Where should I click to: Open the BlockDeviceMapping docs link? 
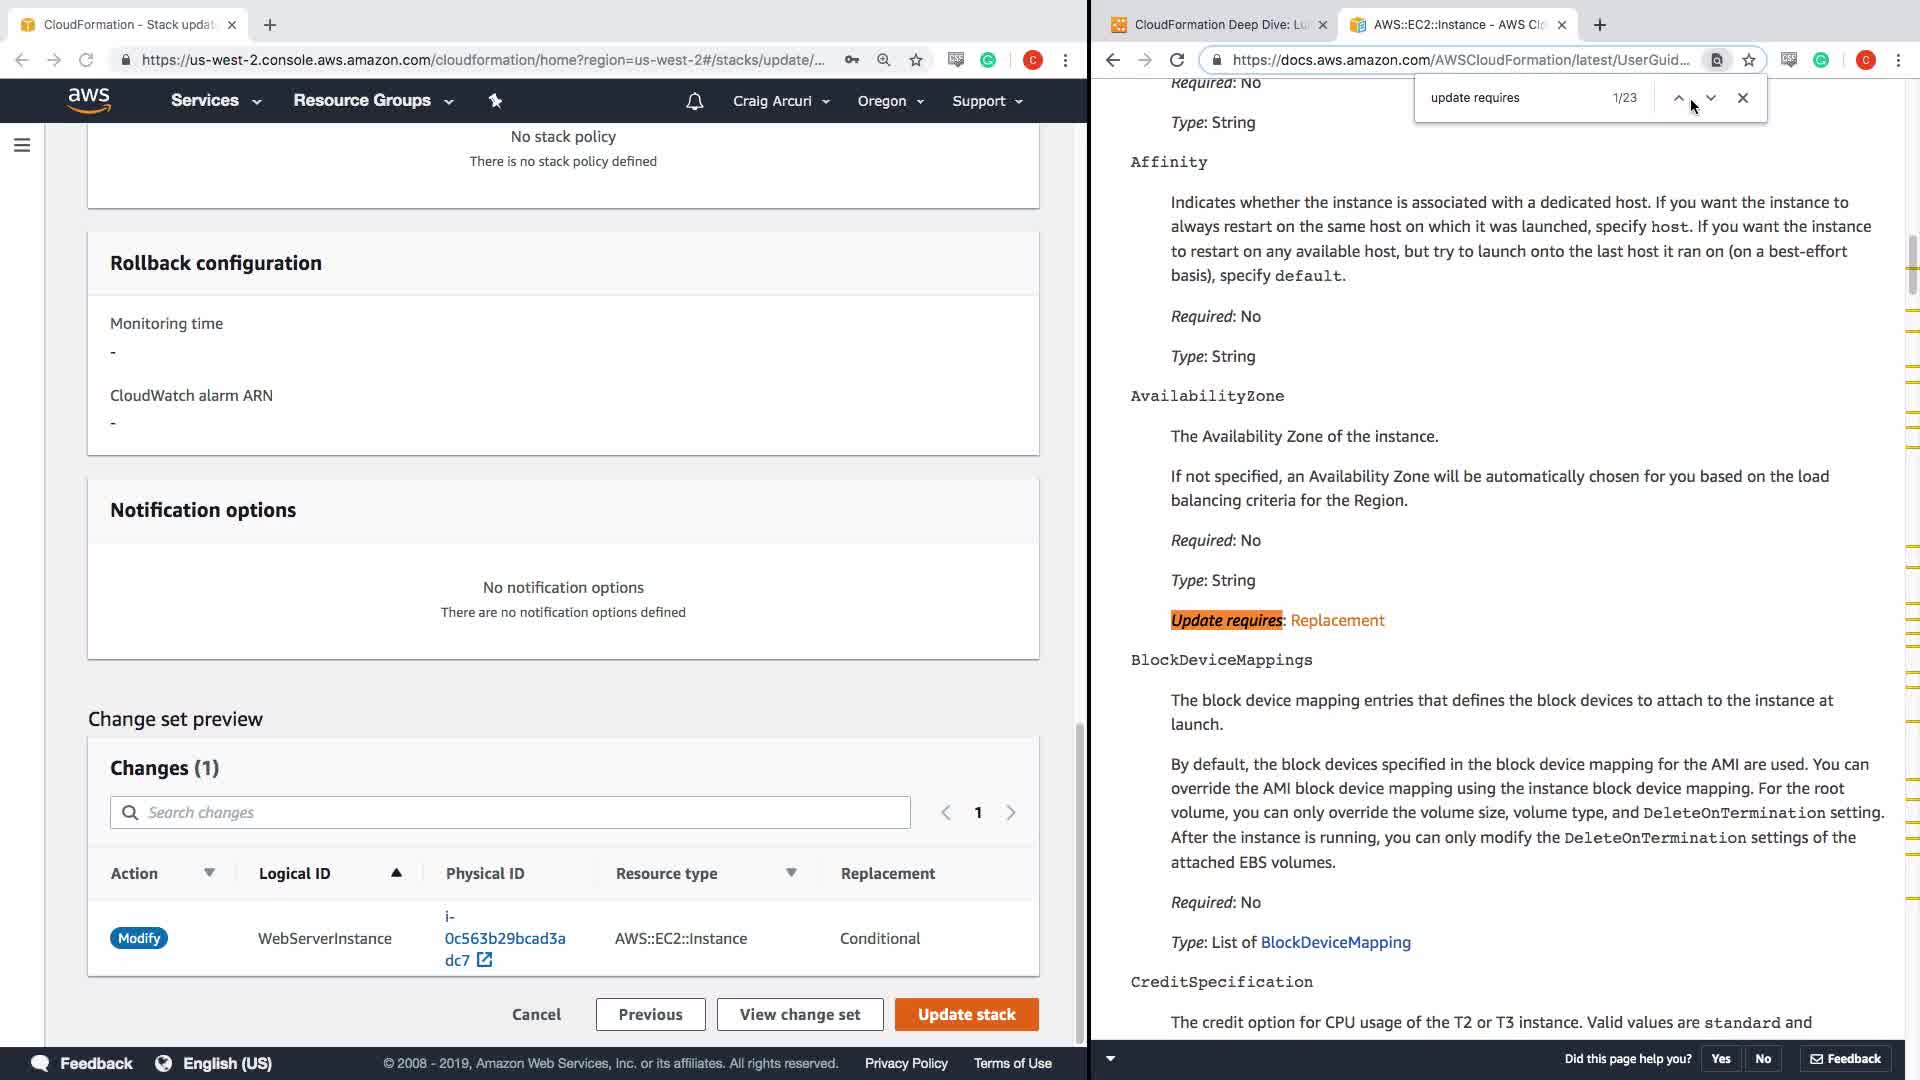1335,942
